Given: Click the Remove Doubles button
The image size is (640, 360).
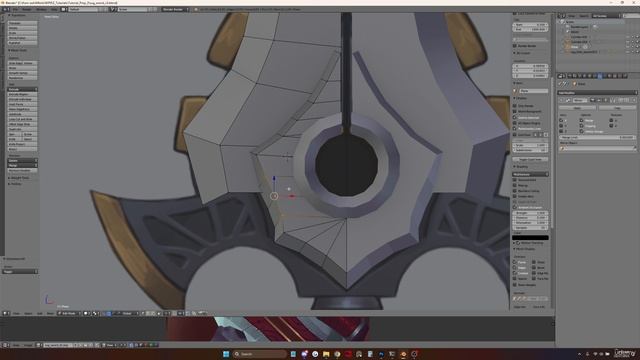Looking at the screenshot, I should pyautogui.click(x=22, y=170).
